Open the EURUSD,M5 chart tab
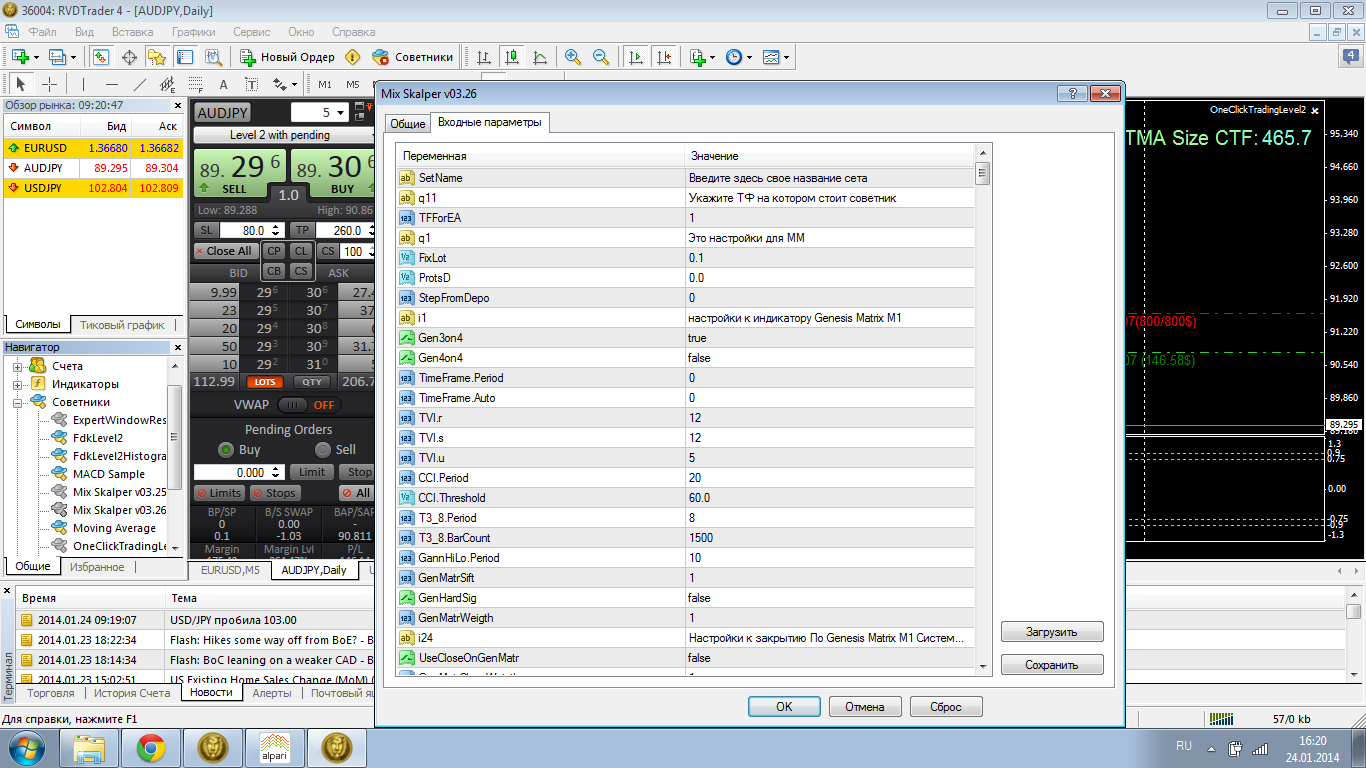Screen dimensions: 1366x768 (230, 570)
